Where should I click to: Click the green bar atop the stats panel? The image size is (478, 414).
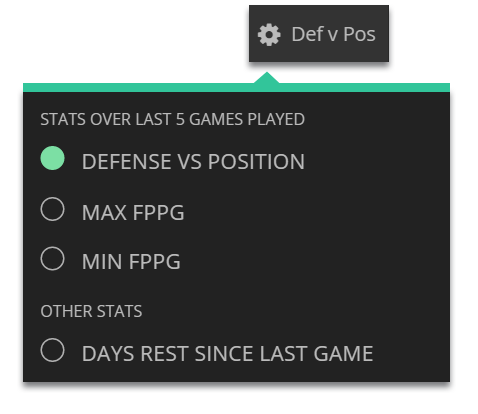coord(236,88)
